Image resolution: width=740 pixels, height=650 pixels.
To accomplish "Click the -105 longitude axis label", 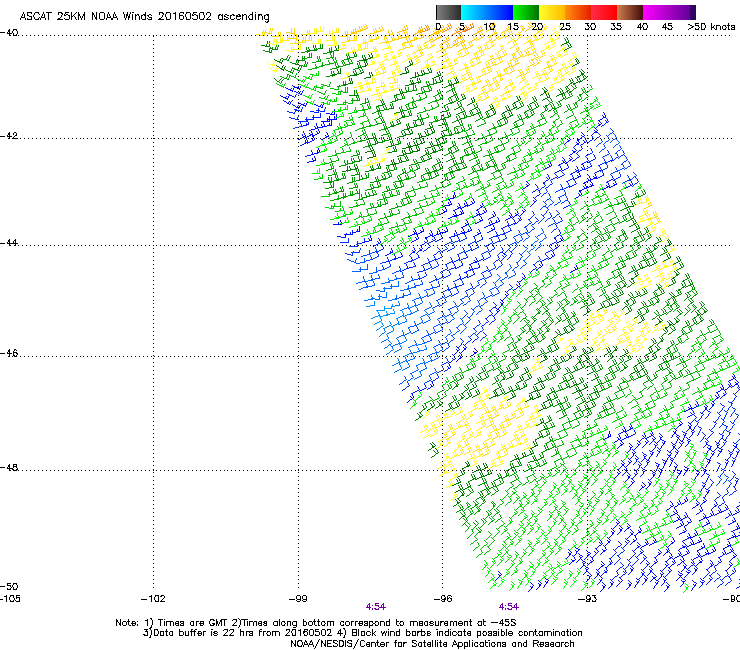I will coord(10,599).
